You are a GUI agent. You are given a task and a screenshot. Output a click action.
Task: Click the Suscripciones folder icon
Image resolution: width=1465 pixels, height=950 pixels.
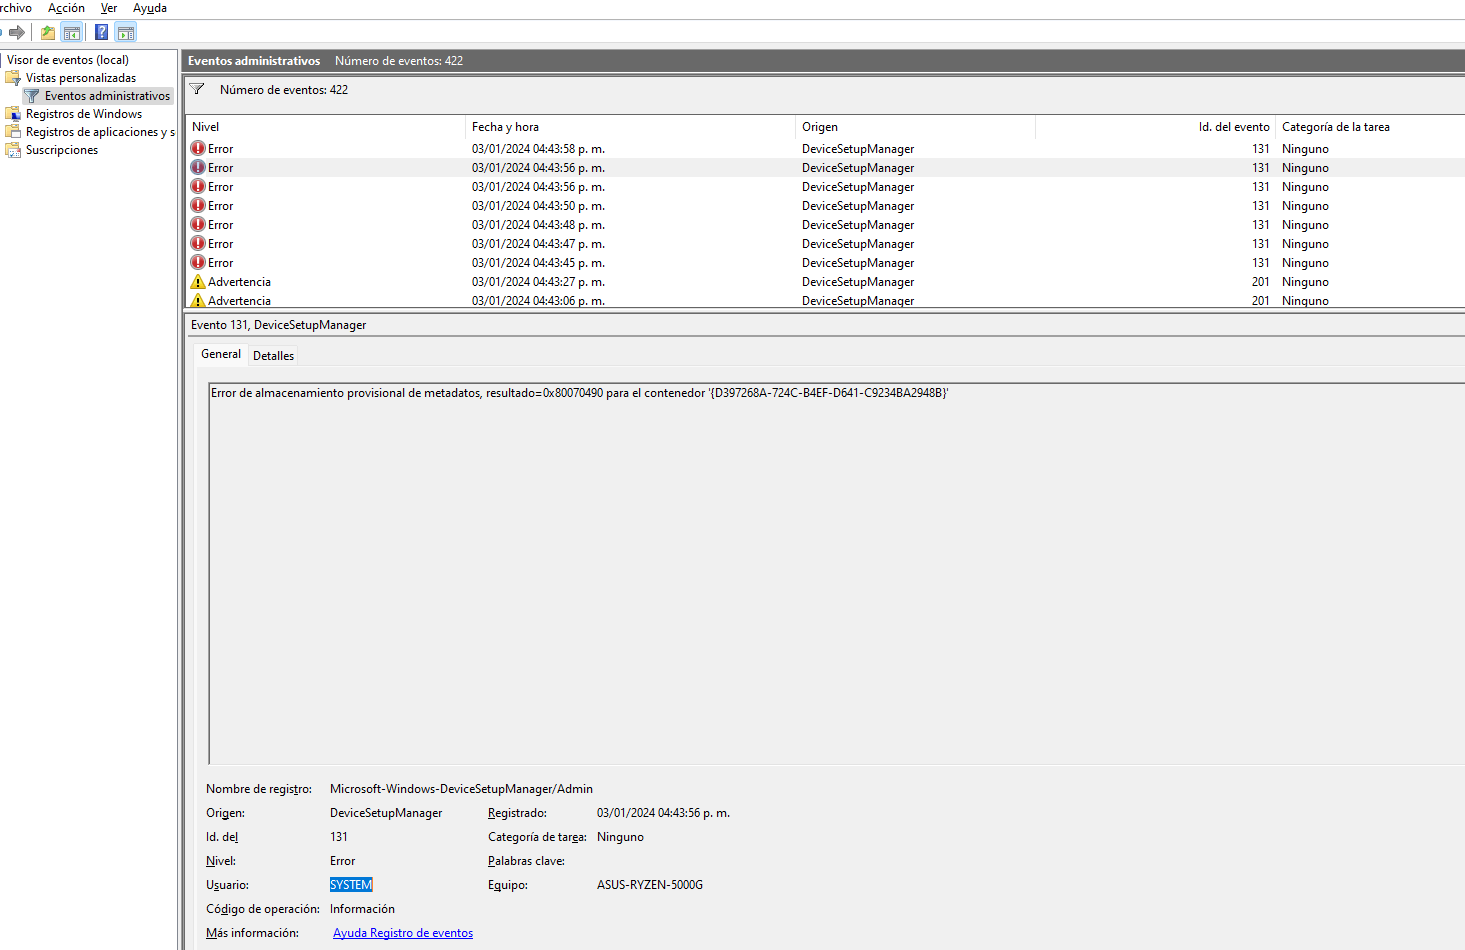(x=13, y=149)
